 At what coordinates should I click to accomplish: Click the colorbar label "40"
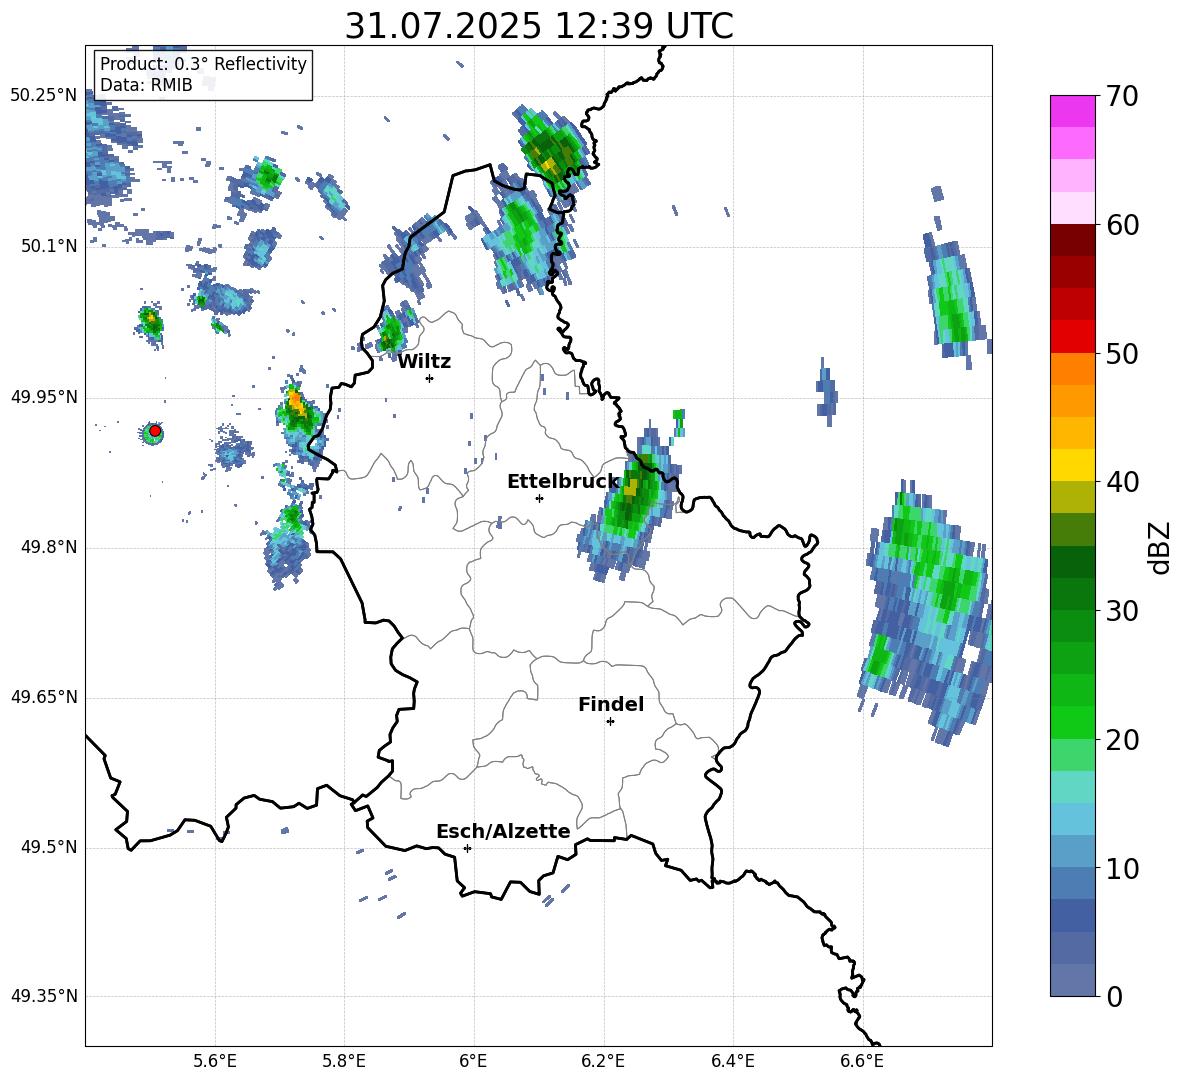click(1122, 482)
